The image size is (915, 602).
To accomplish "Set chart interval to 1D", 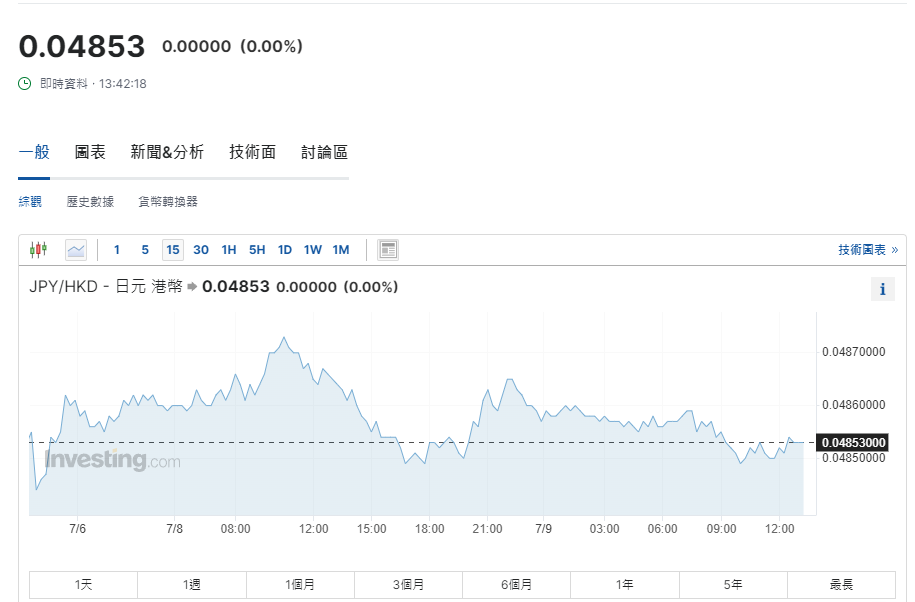I will point(285,249).
